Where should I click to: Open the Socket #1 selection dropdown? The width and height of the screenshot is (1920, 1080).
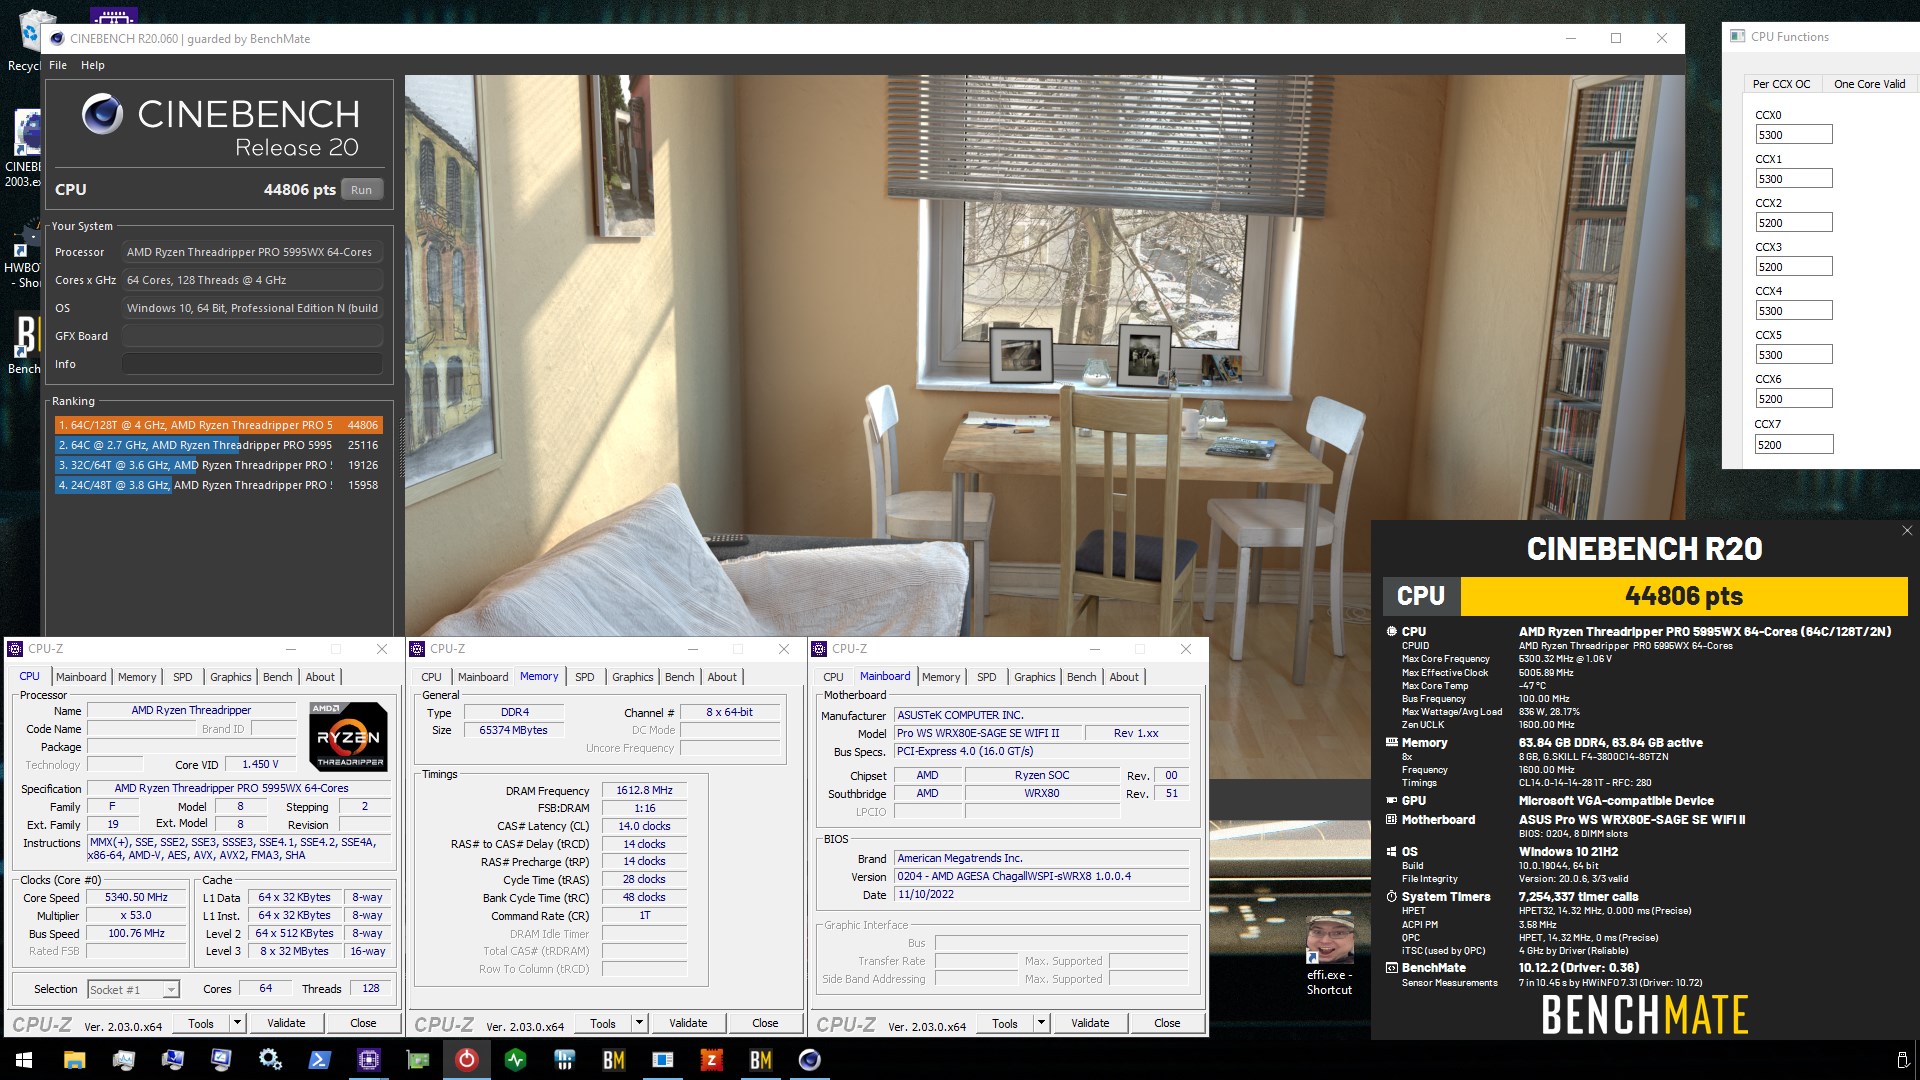[133, 989]
